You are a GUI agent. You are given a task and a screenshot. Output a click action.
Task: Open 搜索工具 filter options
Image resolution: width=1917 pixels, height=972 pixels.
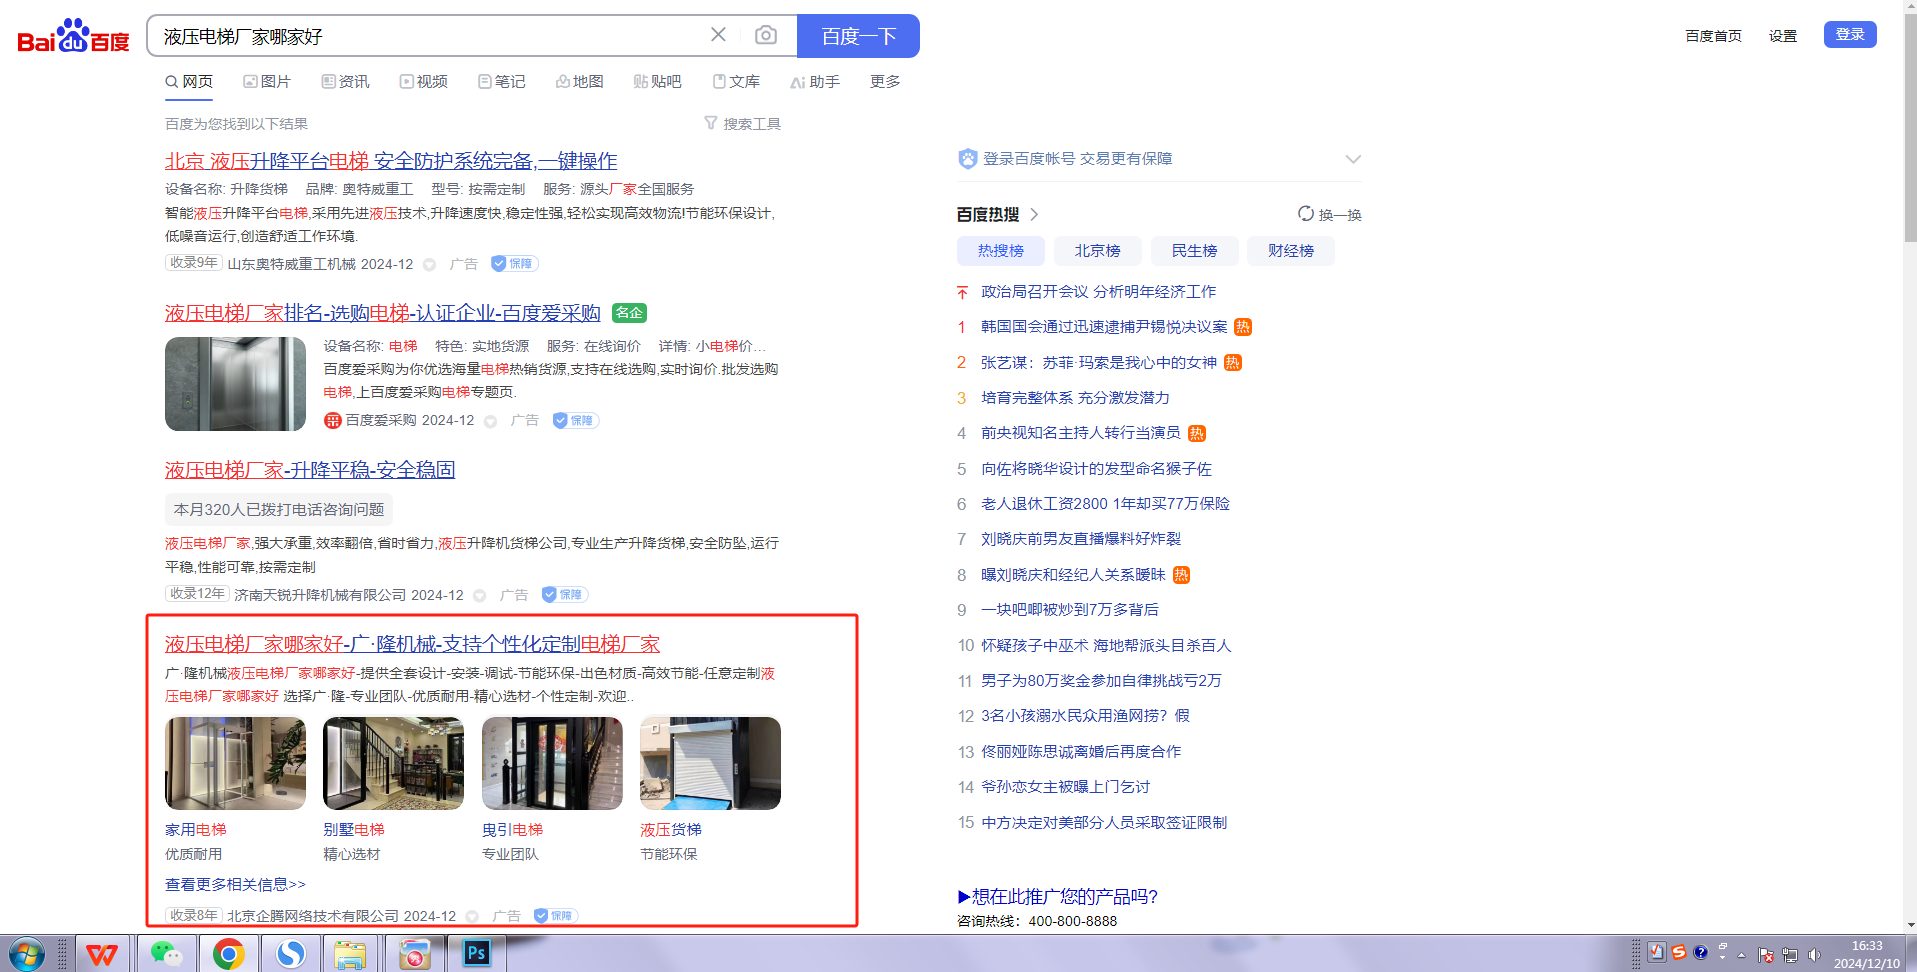(742, 124)
